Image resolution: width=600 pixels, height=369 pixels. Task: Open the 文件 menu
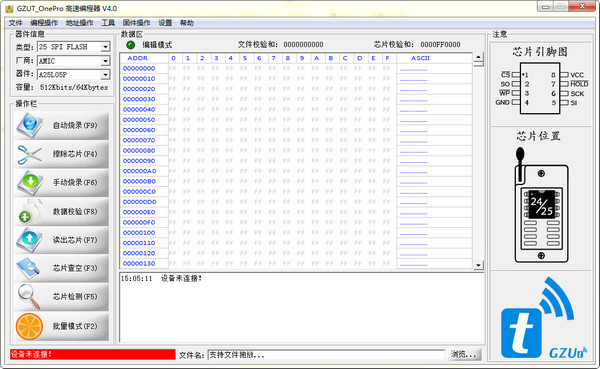(15, 23)
